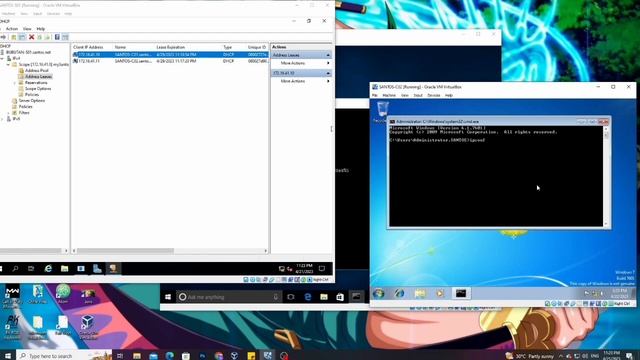The width and height of the screenshot is (640, 360).
Task: Select the 172.16.41.10 lease row
Action: (170, 55)
